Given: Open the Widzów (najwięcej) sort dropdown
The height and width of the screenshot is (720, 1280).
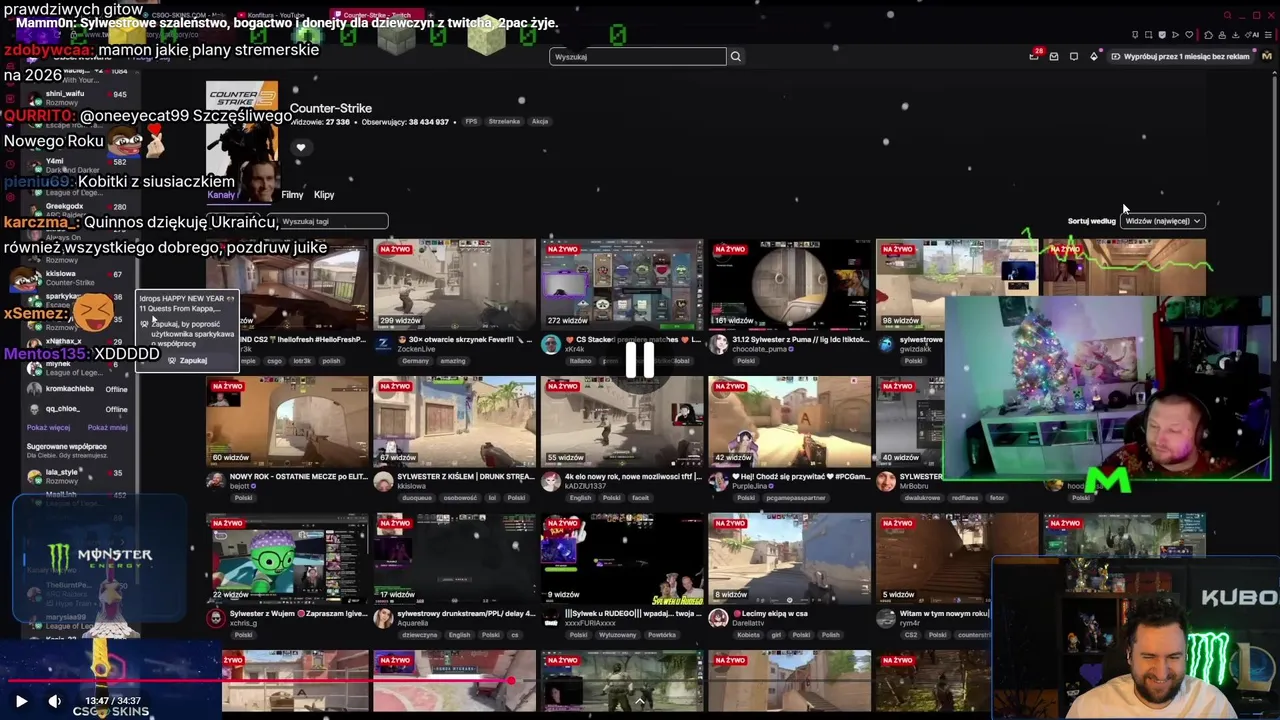Looking at the screenshot, I should click(1162, 221).
